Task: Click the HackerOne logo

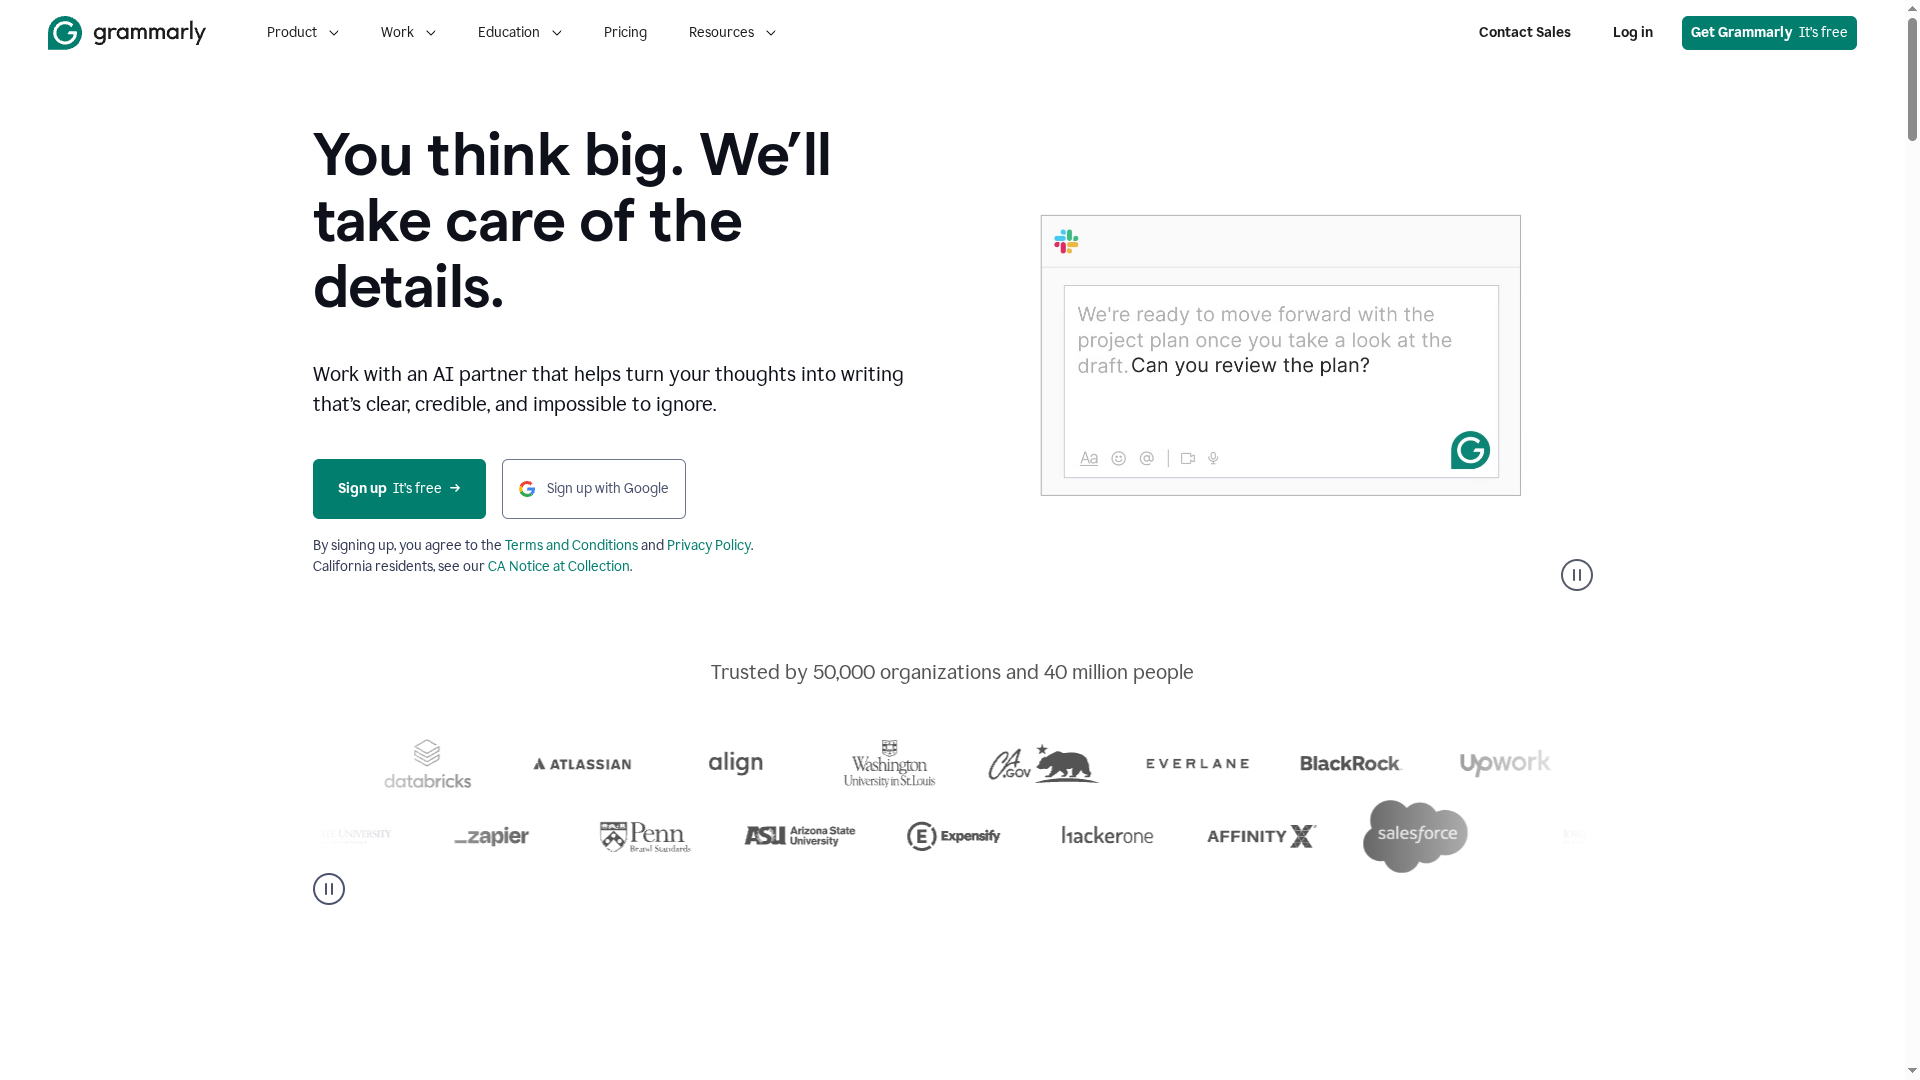Action: (1107, 836)
